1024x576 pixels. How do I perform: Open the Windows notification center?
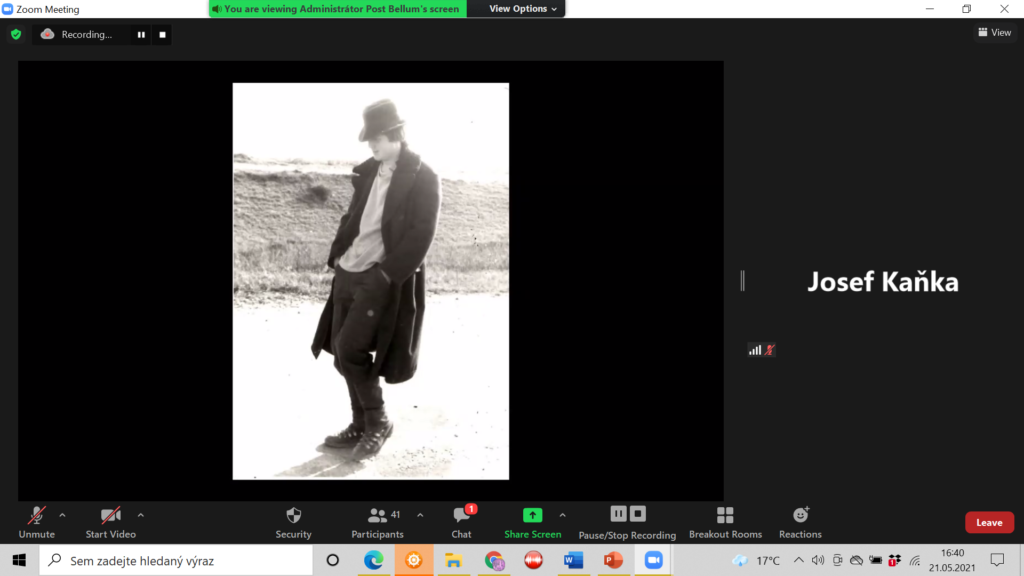coord(997,560)
